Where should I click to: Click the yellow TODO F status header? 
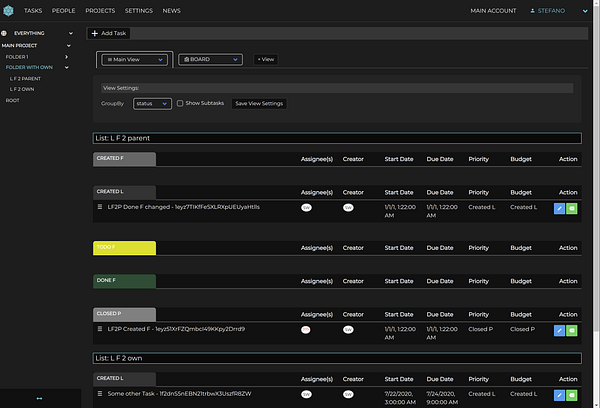pyautogui.click(x=124, y=247)
